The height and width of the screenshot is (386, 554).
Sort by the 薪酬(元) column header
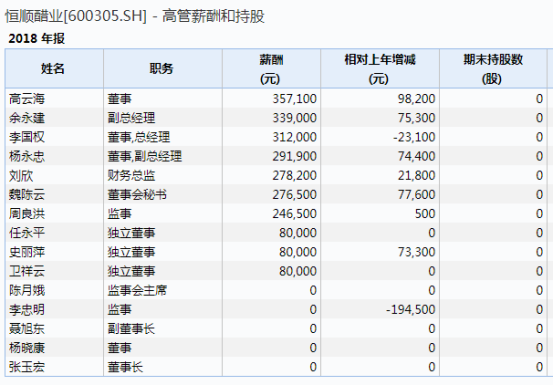271,69
